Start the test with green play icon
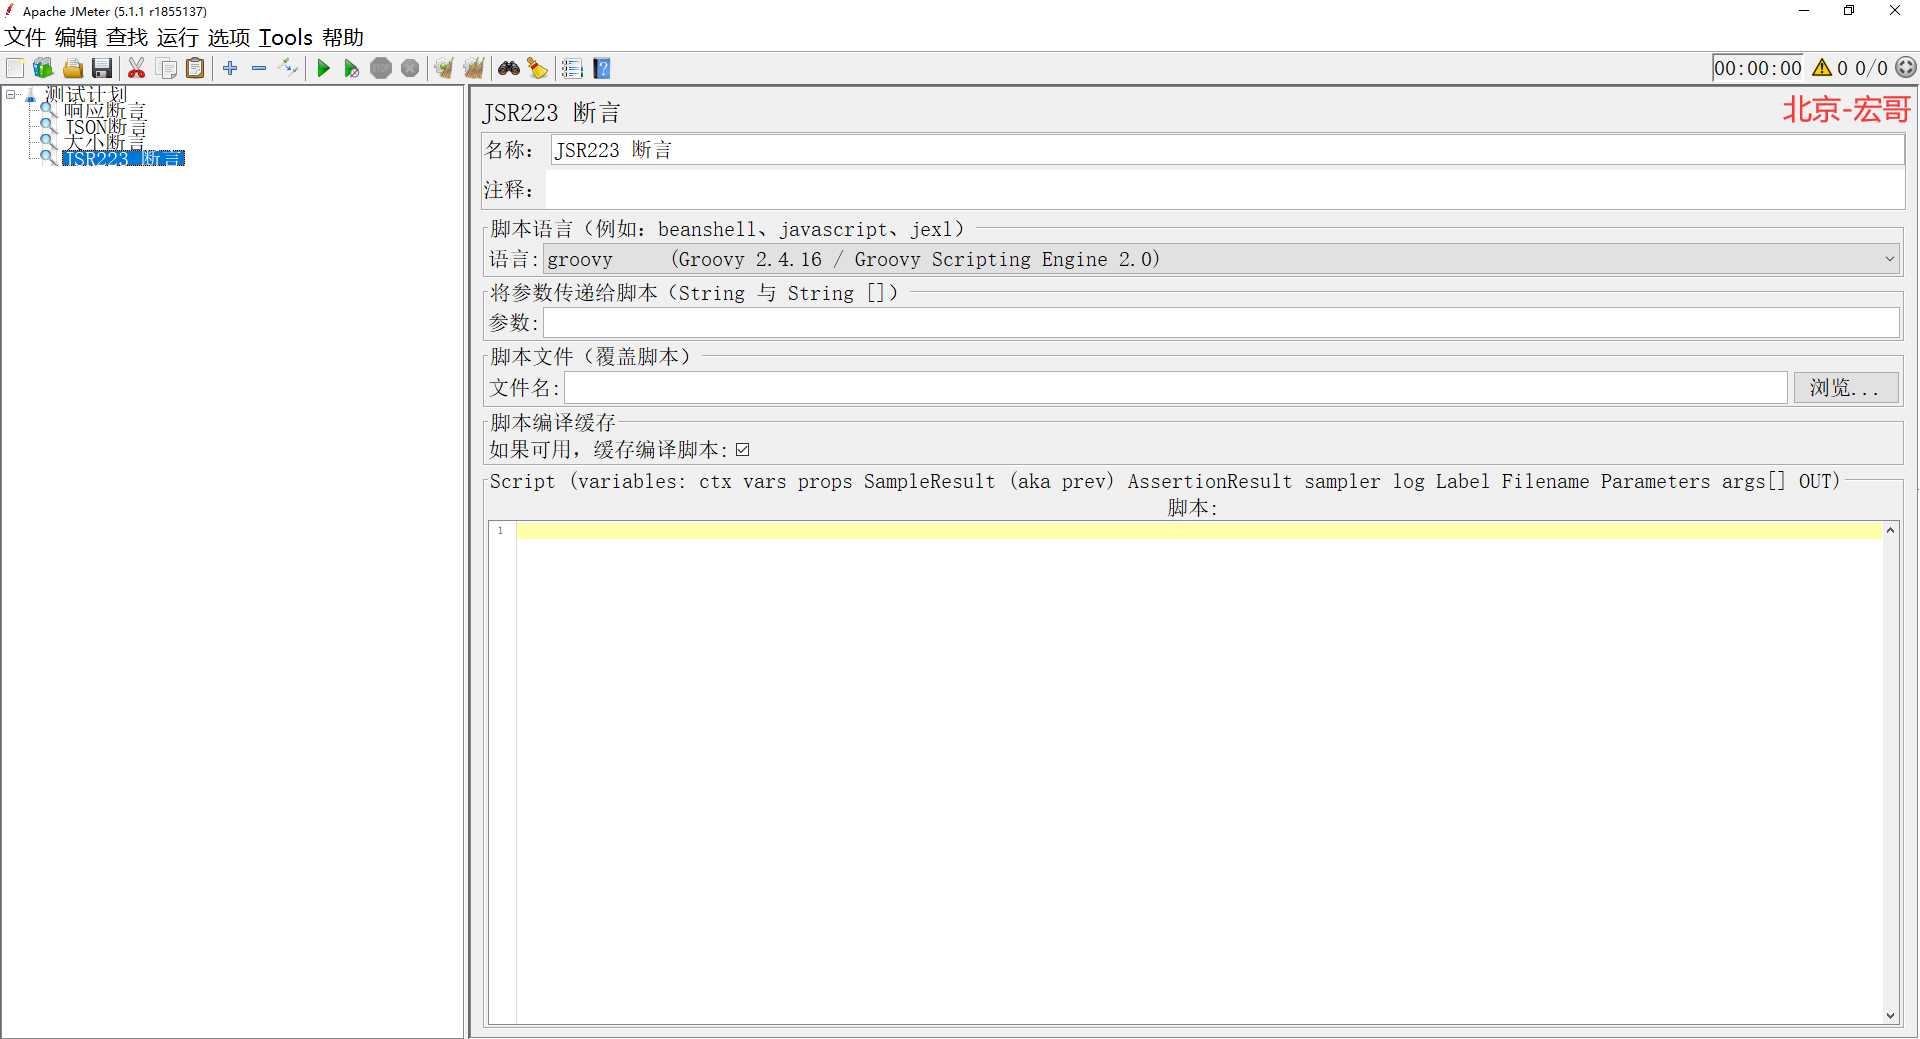The height and width of the screenshot is (1039, 1920). click(x=323, y=68)
